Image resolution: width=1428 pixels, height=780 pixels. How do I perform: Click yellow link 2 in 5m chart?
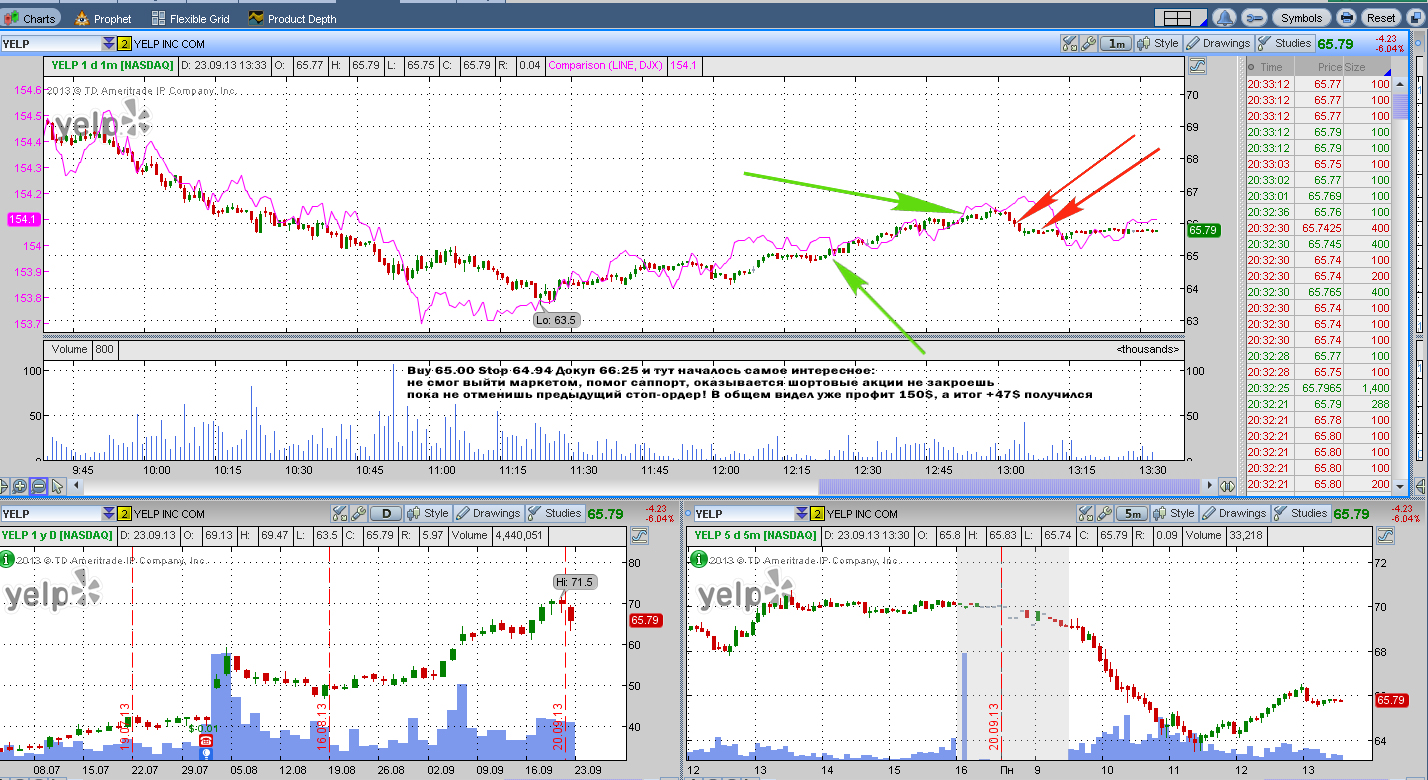[817, 514]
